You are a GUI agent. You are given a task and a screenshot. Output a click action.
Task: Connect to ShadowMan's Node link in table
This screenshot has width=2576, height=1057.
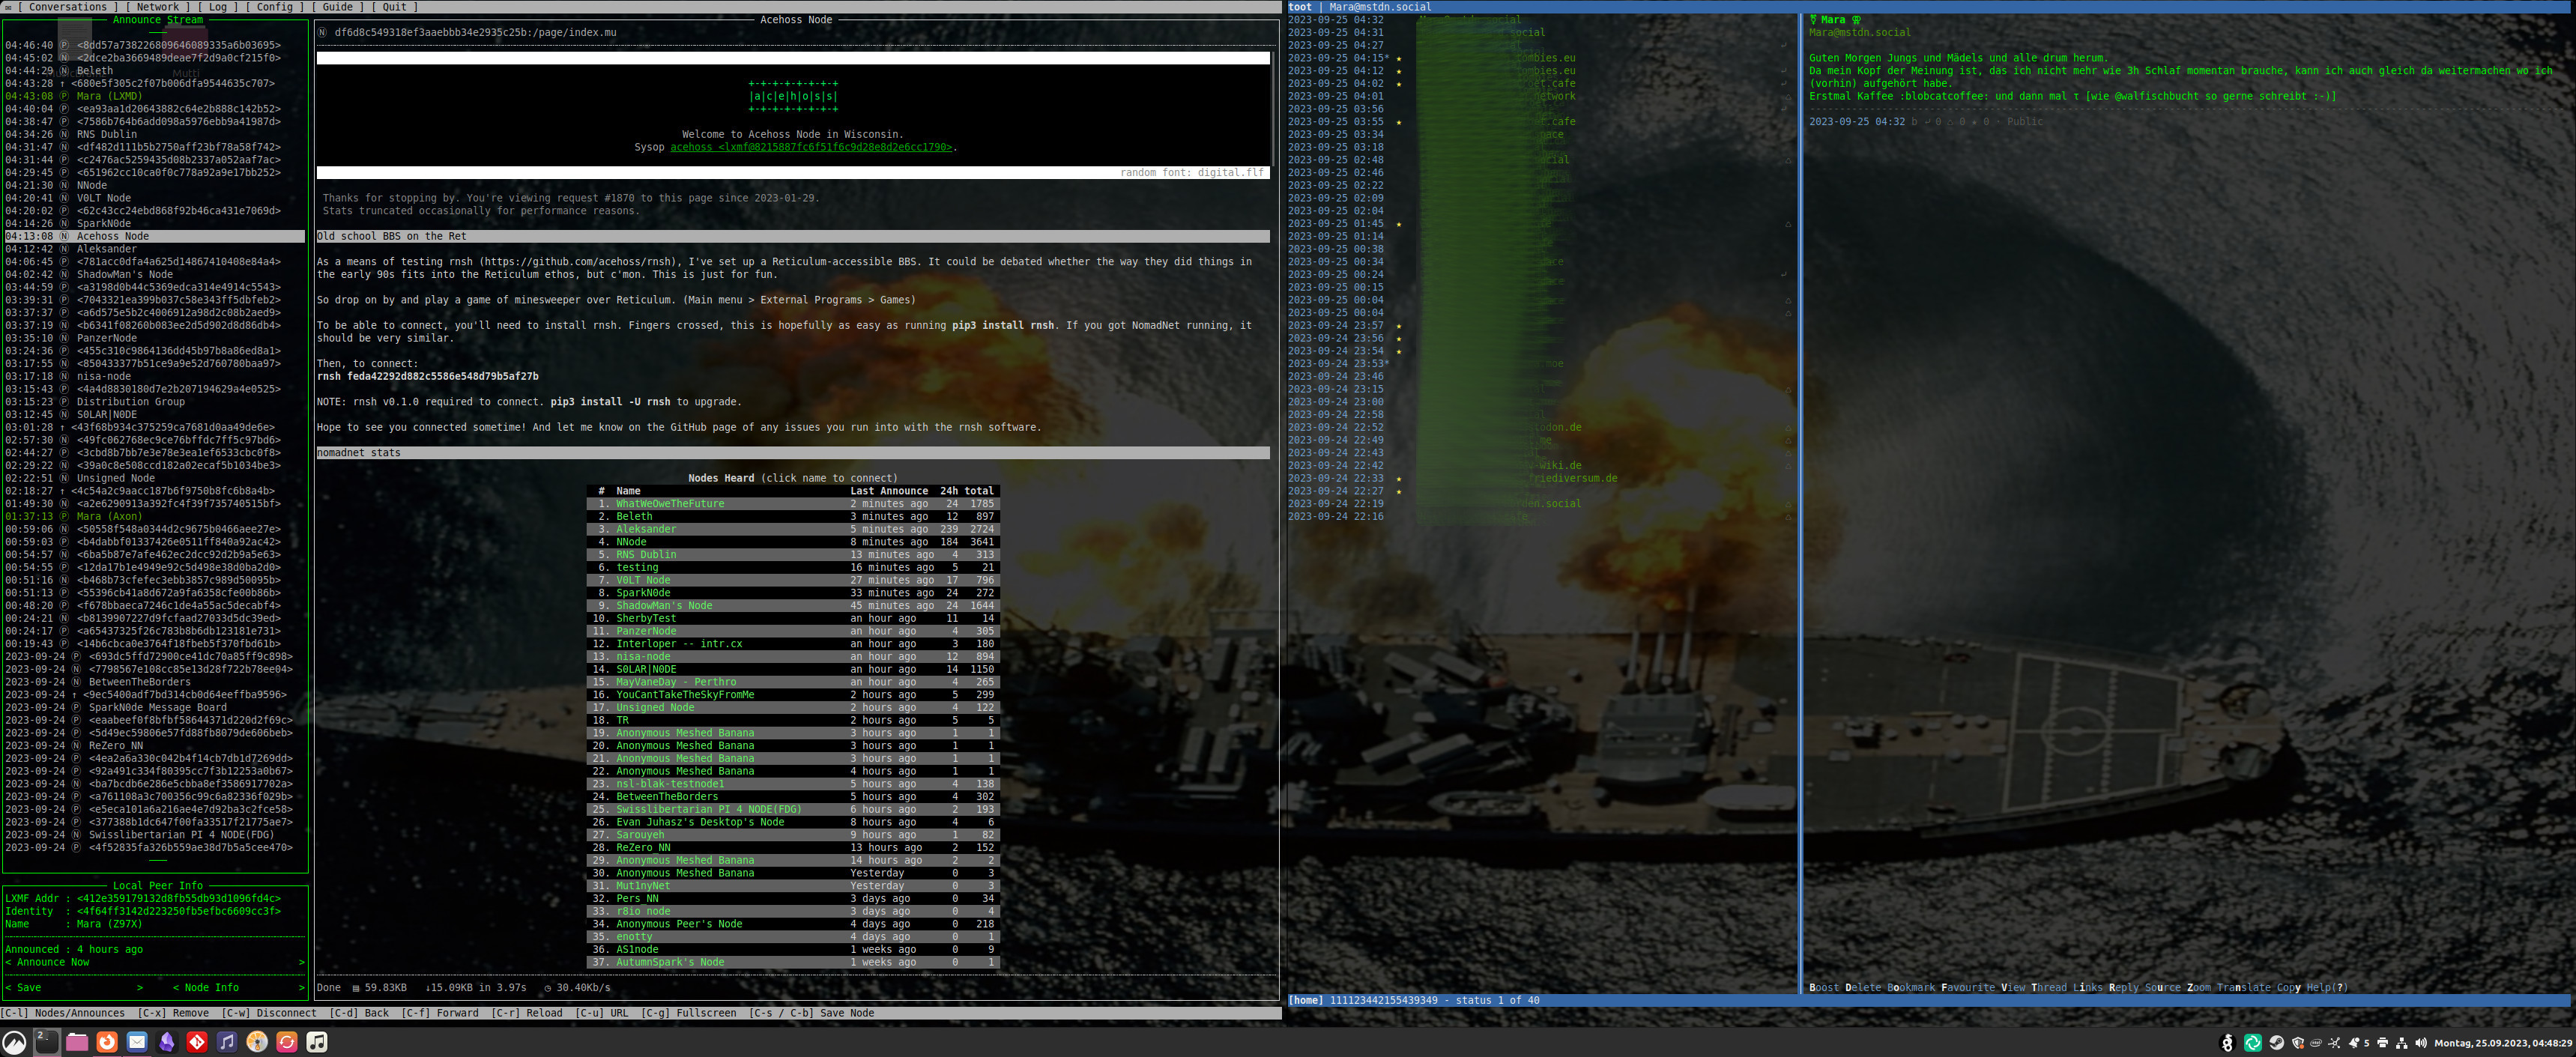[x=664, y=606]
